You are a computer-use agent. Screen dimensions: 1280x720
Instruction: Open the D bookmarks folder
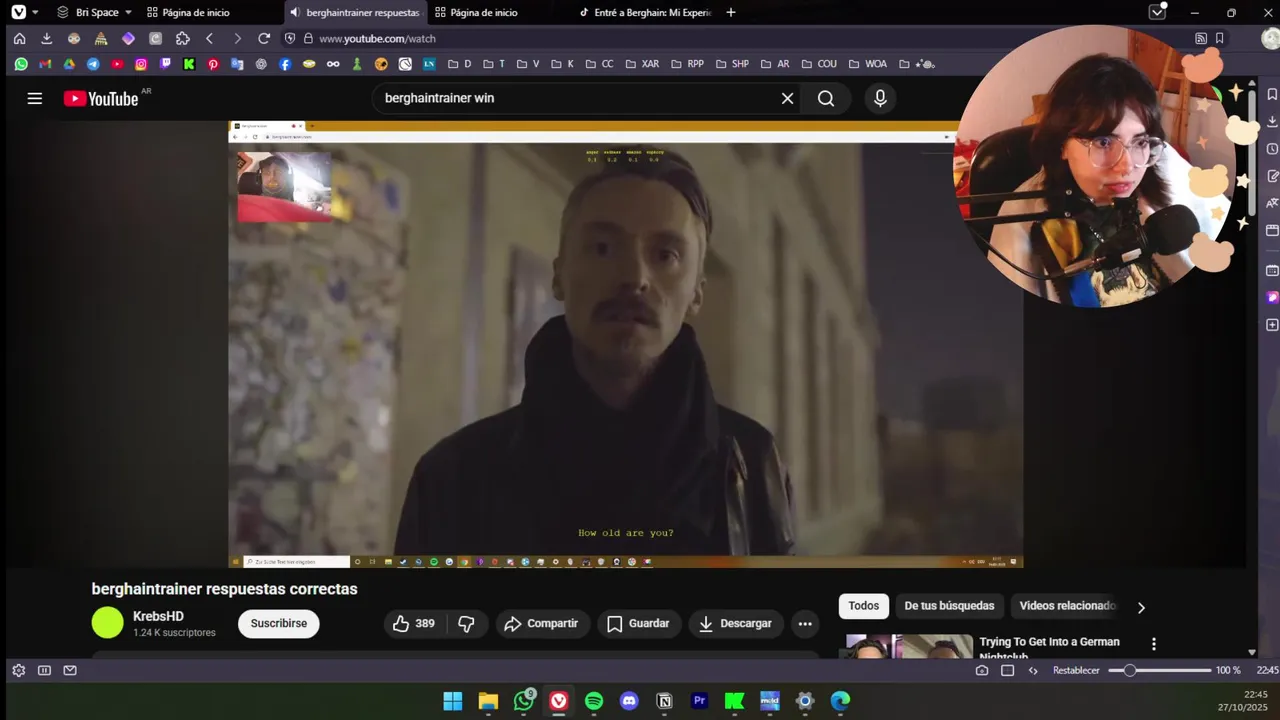[x=459, y=64]
